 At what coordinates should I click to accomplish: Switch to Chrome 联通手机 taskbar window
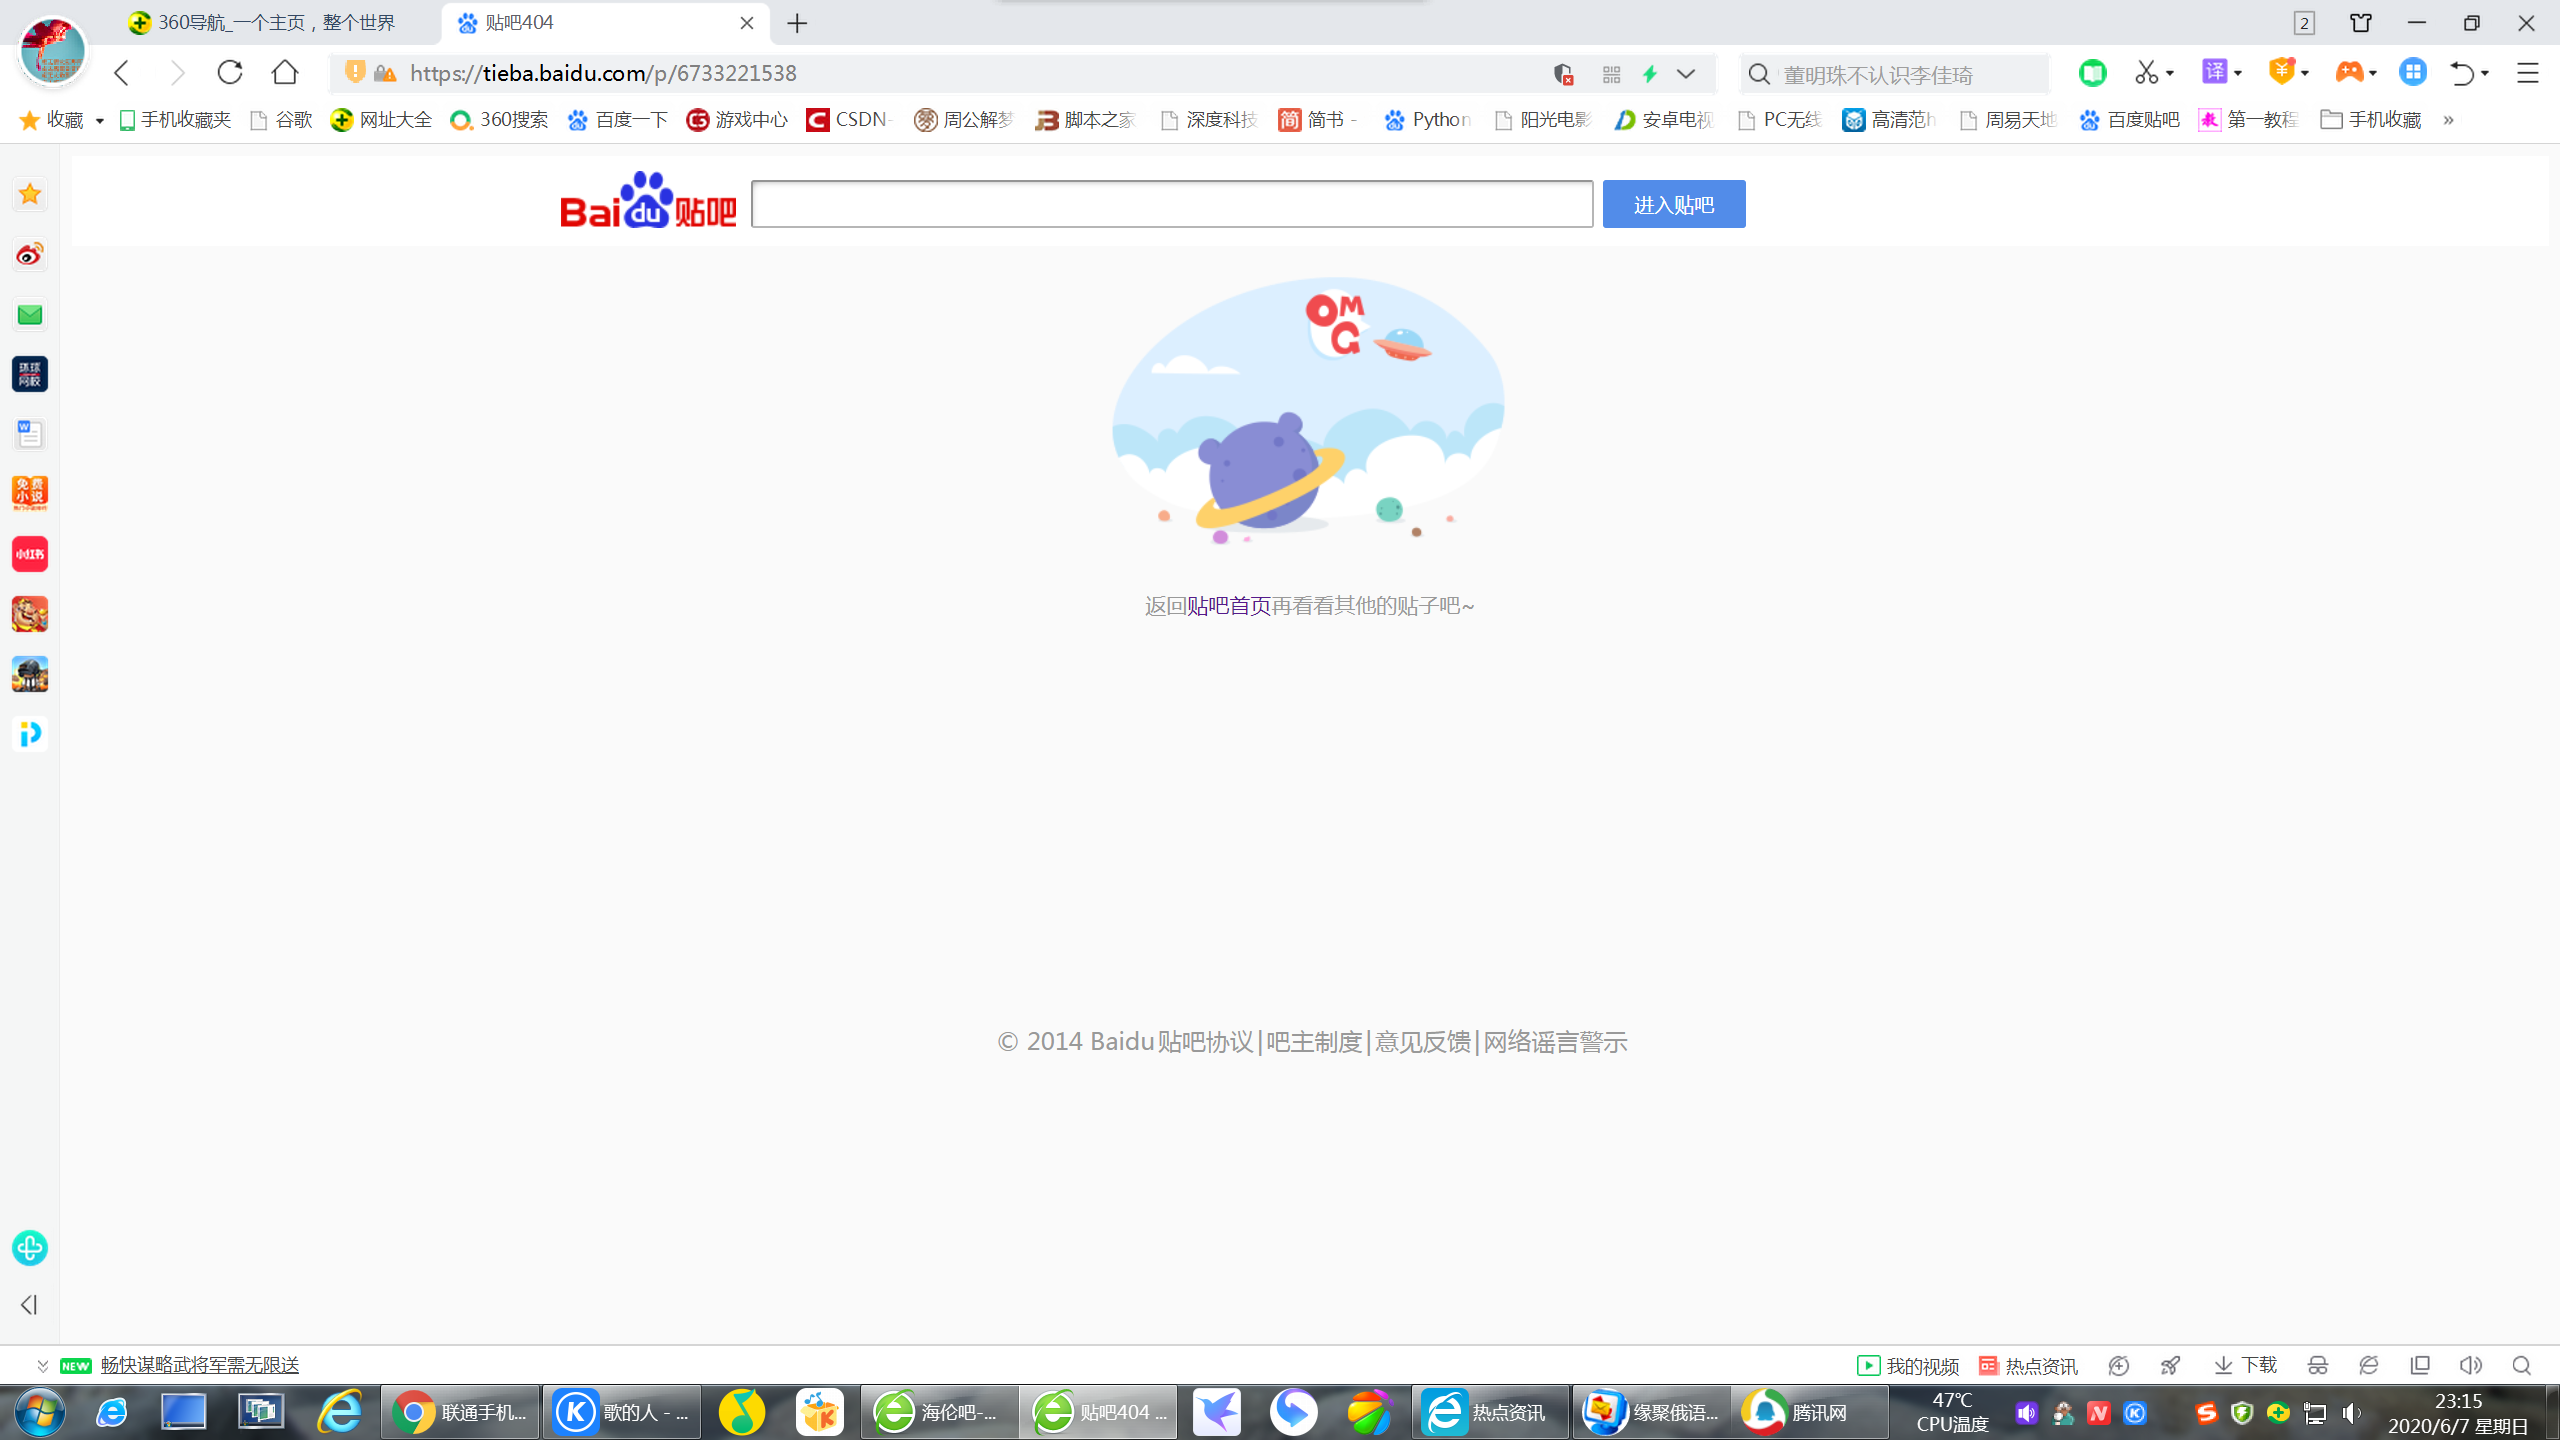point(460,1412)
